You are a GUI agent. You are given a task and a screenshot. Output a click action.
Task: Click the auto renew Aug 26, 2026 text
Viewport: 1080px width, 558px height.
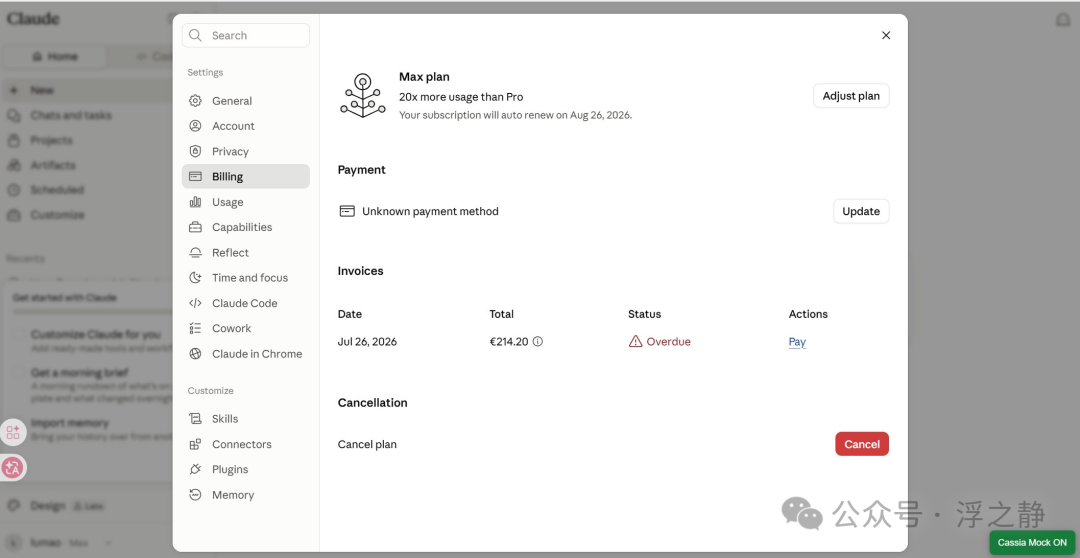coord(515,115)
